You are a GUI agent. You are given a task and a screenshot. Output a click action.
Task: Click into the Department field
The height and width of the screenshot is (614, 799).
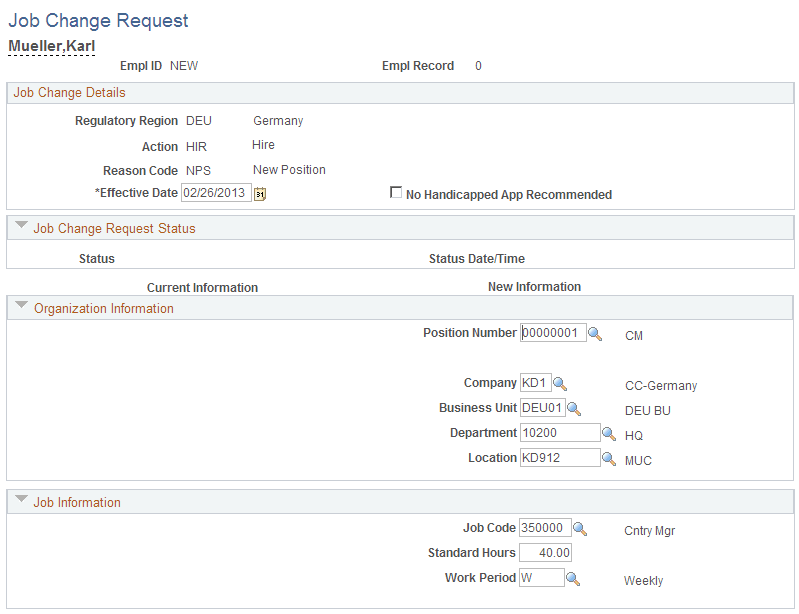point(559,433)
